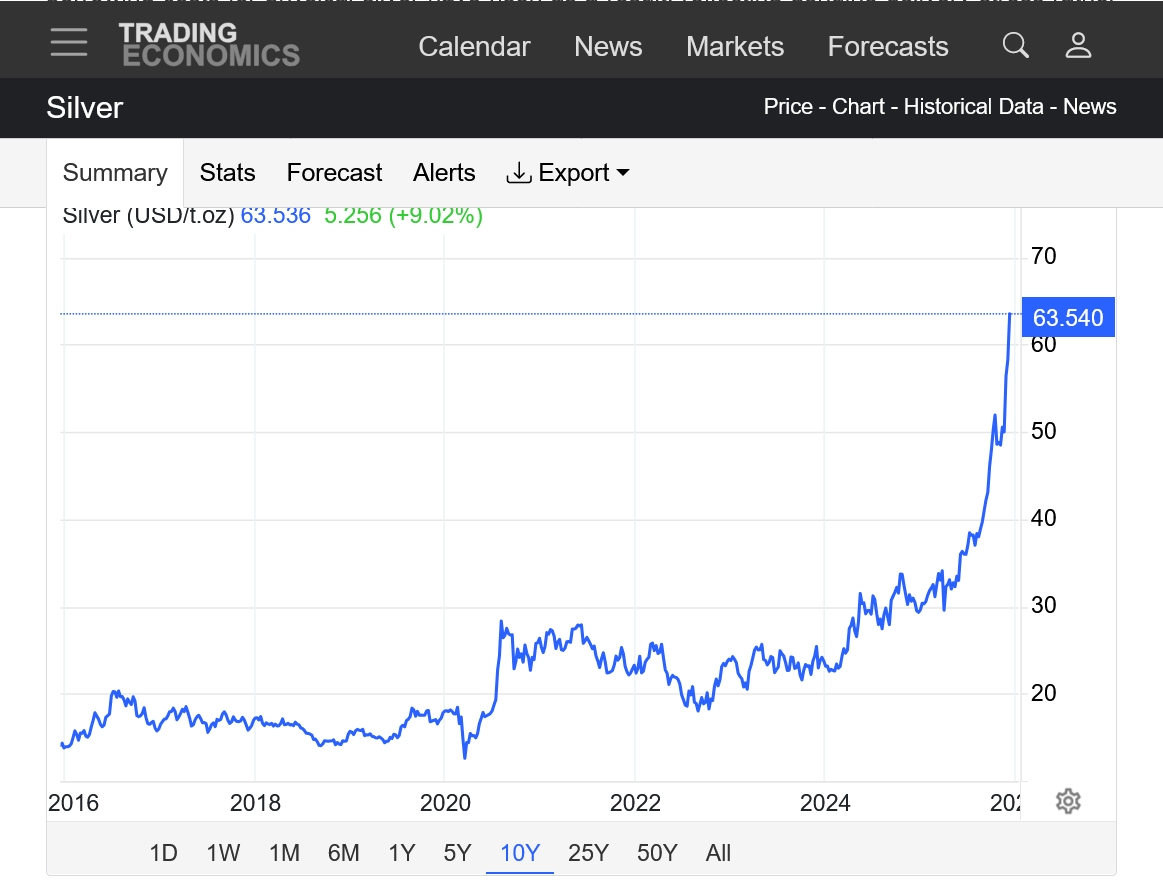Screen dimensions: 1163x892
Task: Switch to the Stats tab
Action: pyautogui.click(x=227, y=173)
